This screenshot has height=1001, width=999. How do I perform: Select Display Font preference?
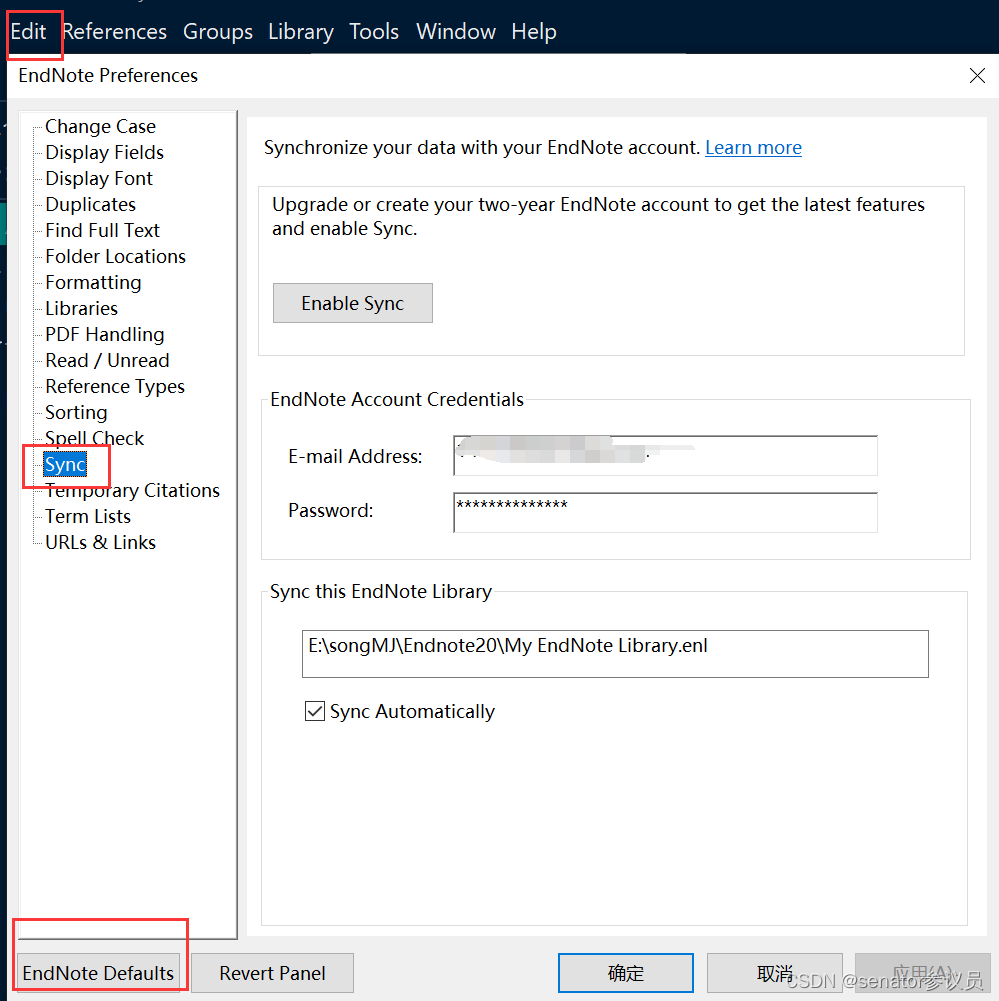coord(99,178)
